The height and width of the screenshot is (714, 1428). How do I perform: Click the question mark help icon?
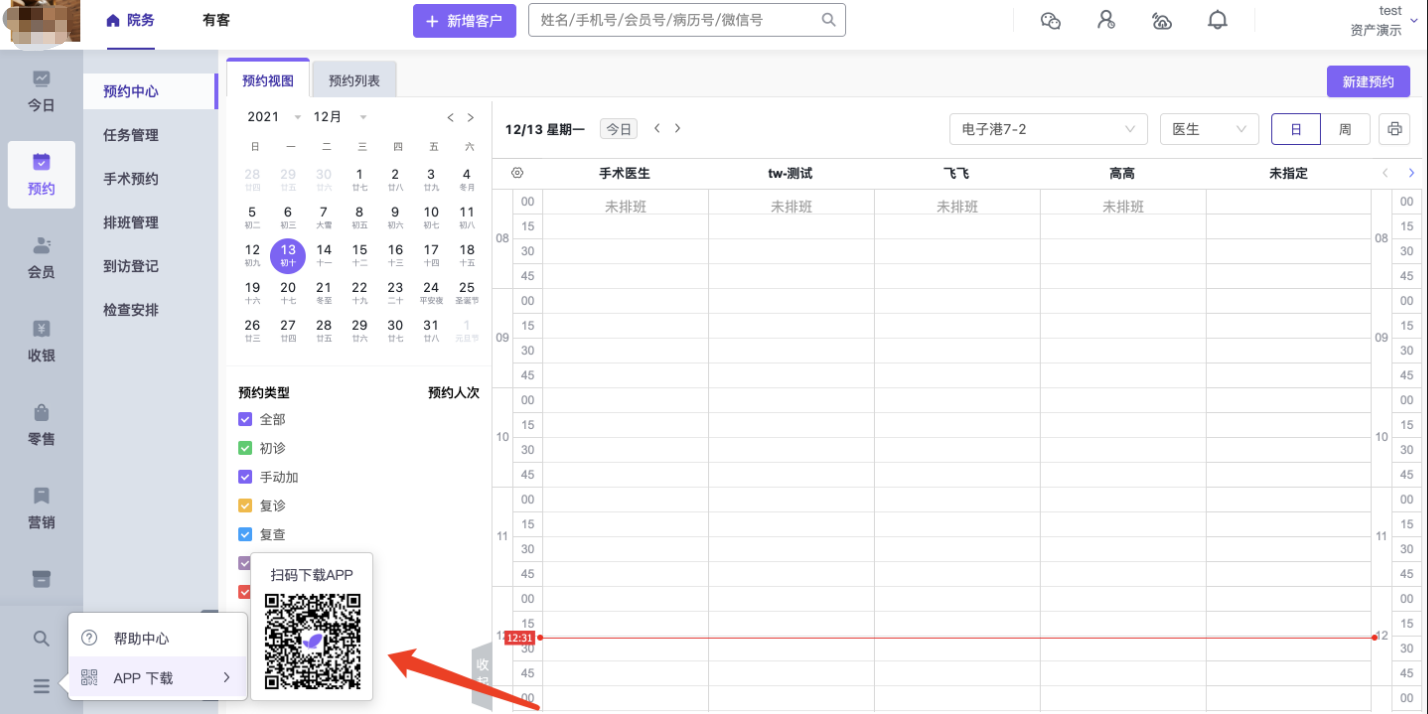pos(89,638)
